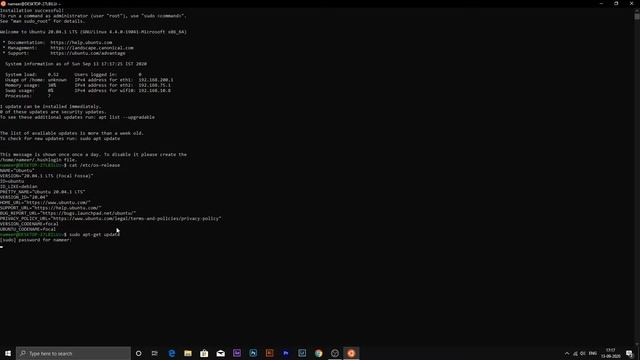The height and width of the screenshot is (360, 640).
Task: Open the Windows Start menu
Action: pyautogui.click(x=8, y=353)
